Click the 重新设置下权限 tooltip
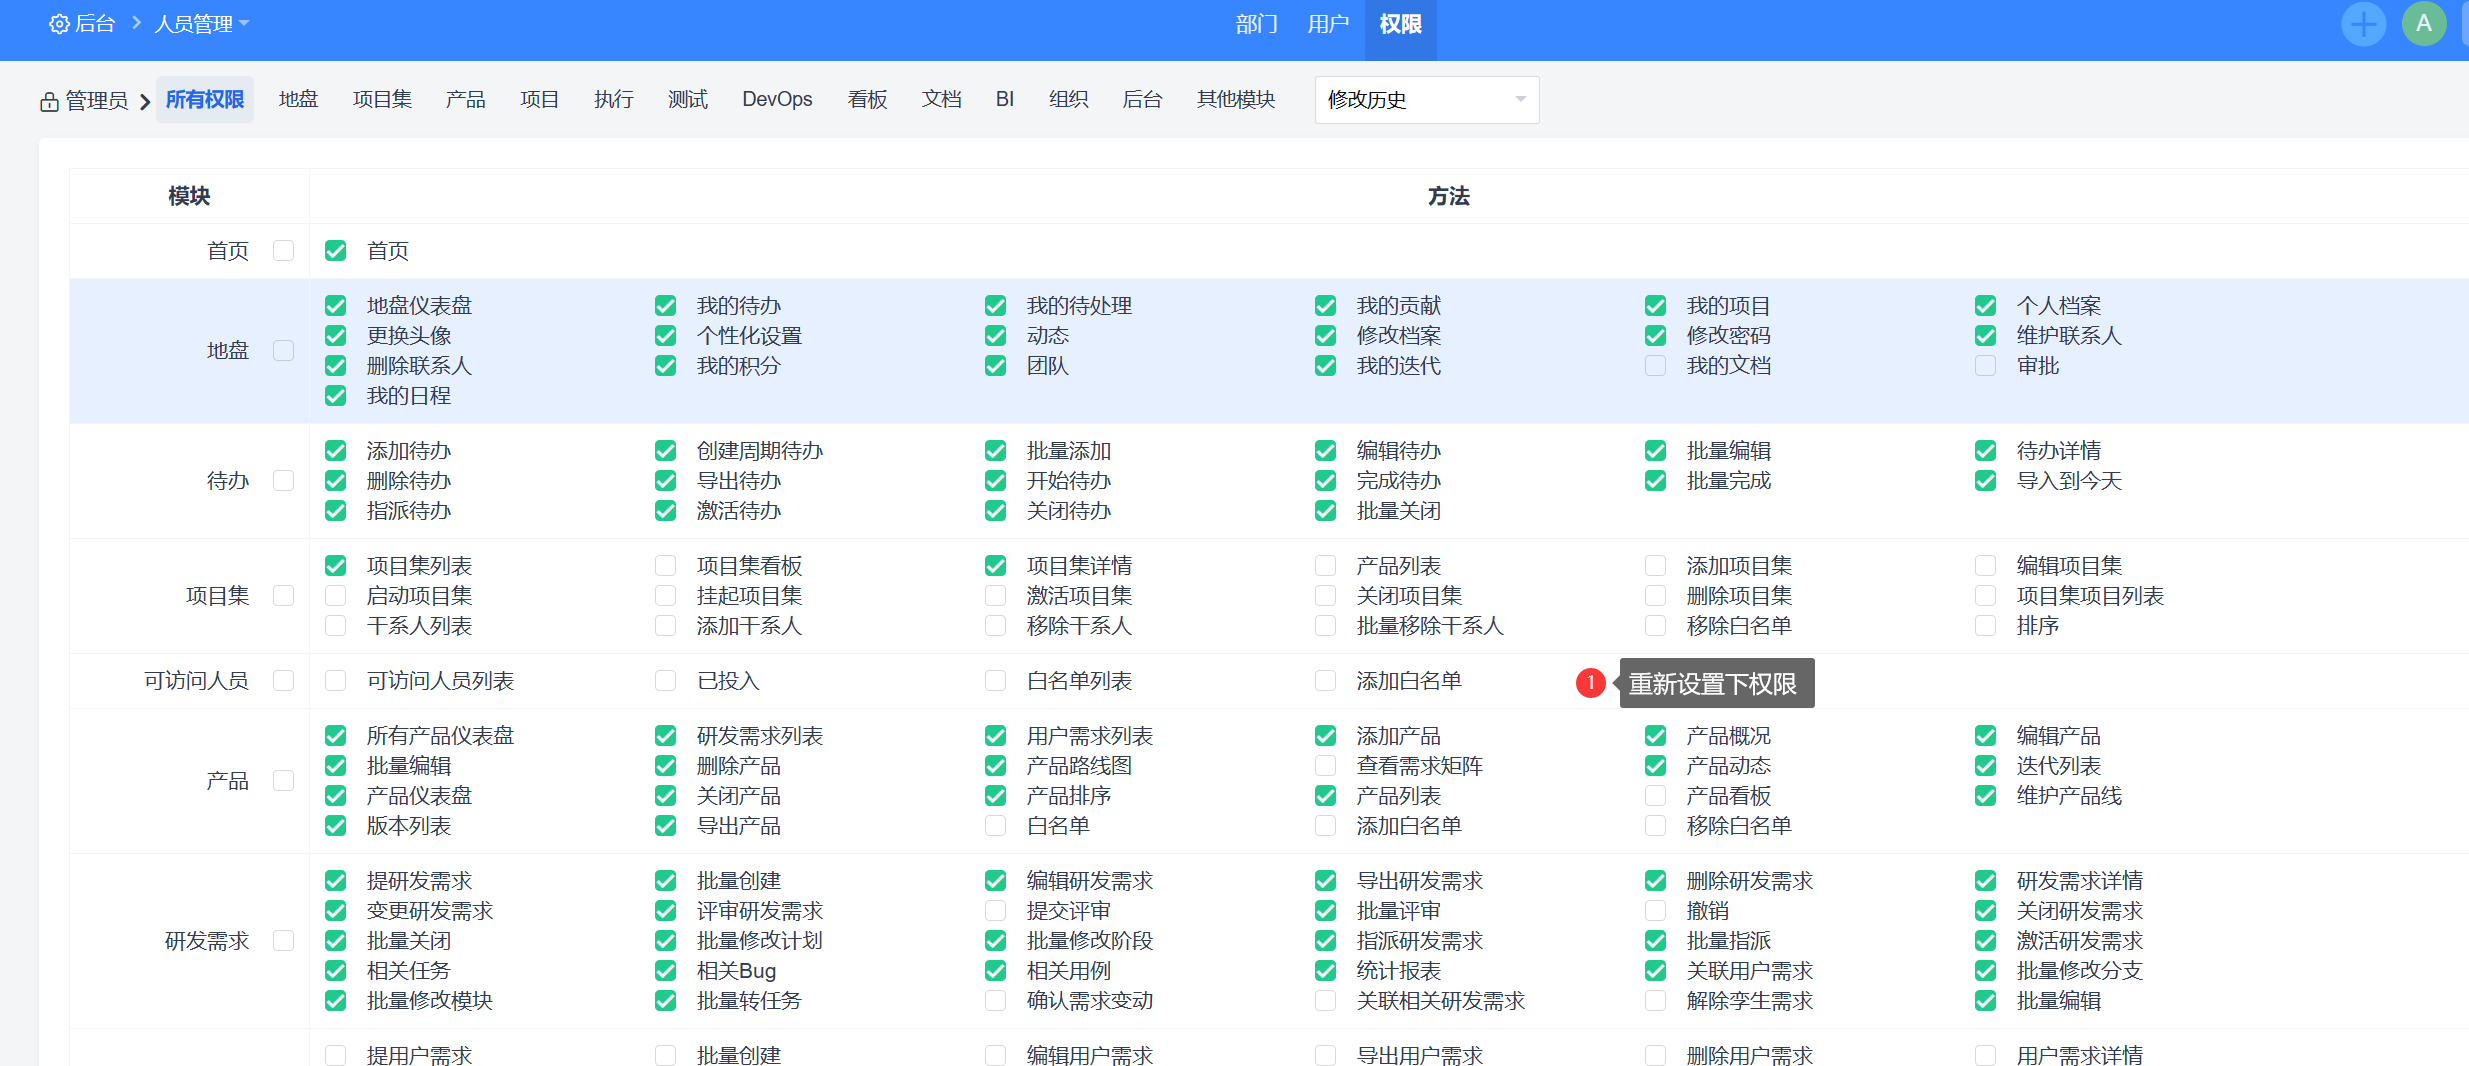The image size is (2469, 1066). (1715, 683)
